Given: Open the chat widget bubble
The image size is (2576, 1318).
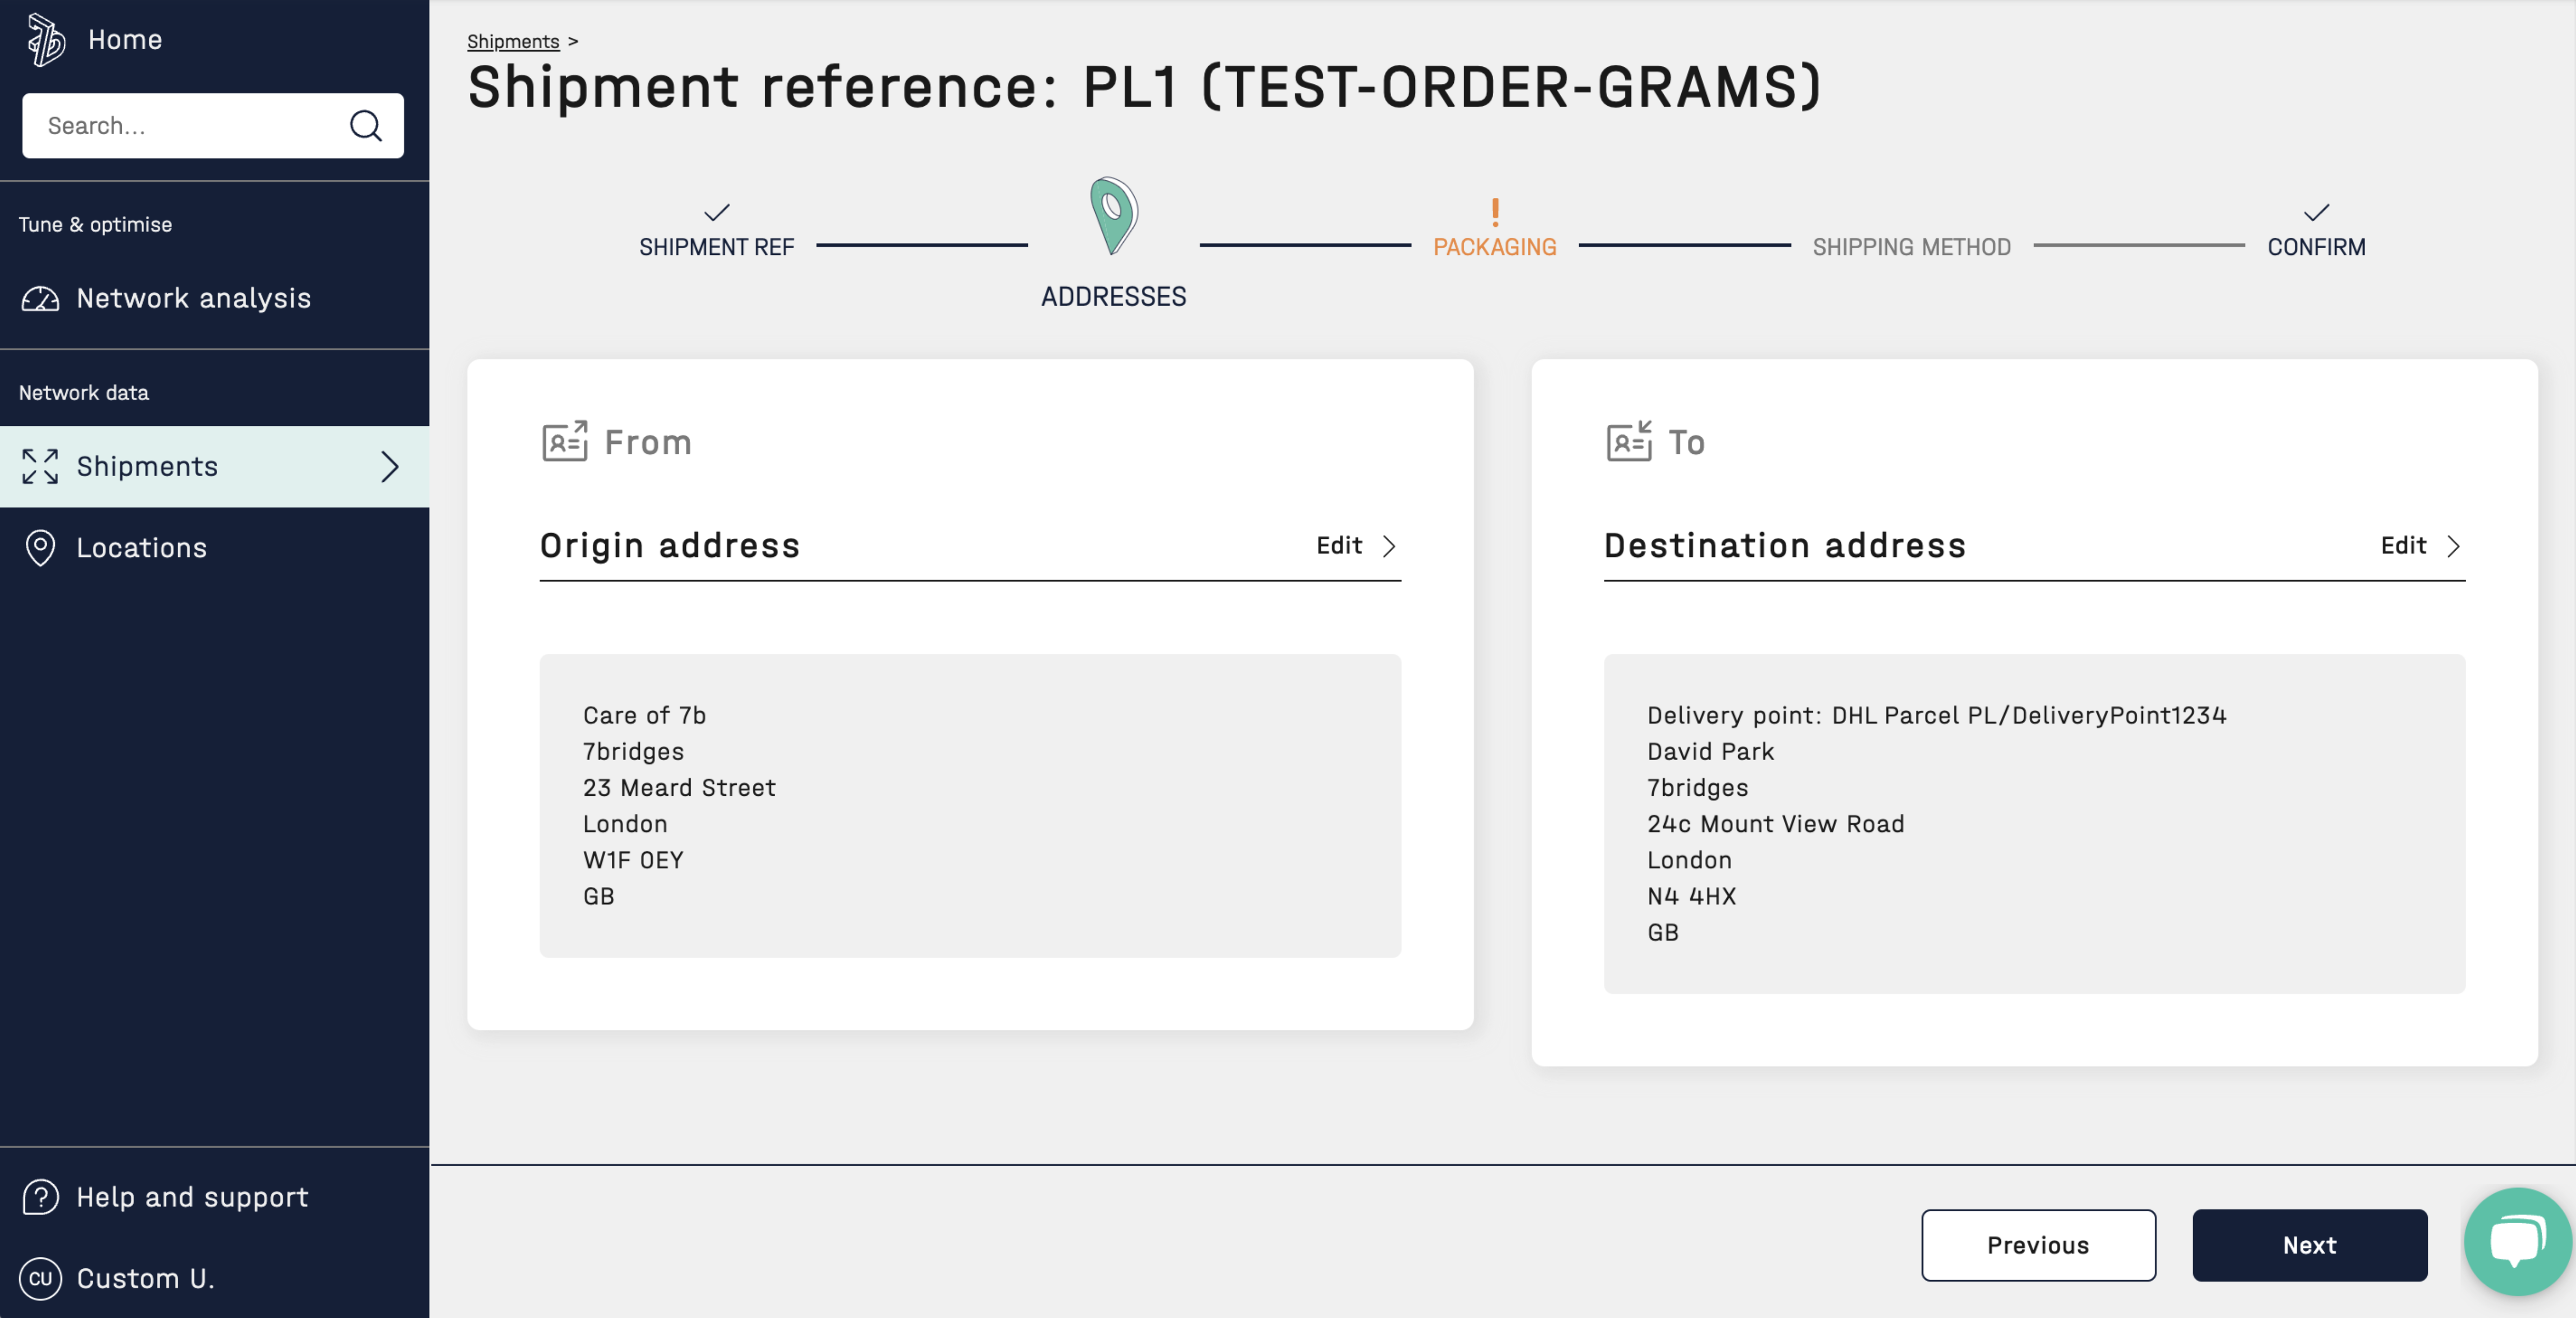Looking at the screenshot, I should click(2516, 1241).
